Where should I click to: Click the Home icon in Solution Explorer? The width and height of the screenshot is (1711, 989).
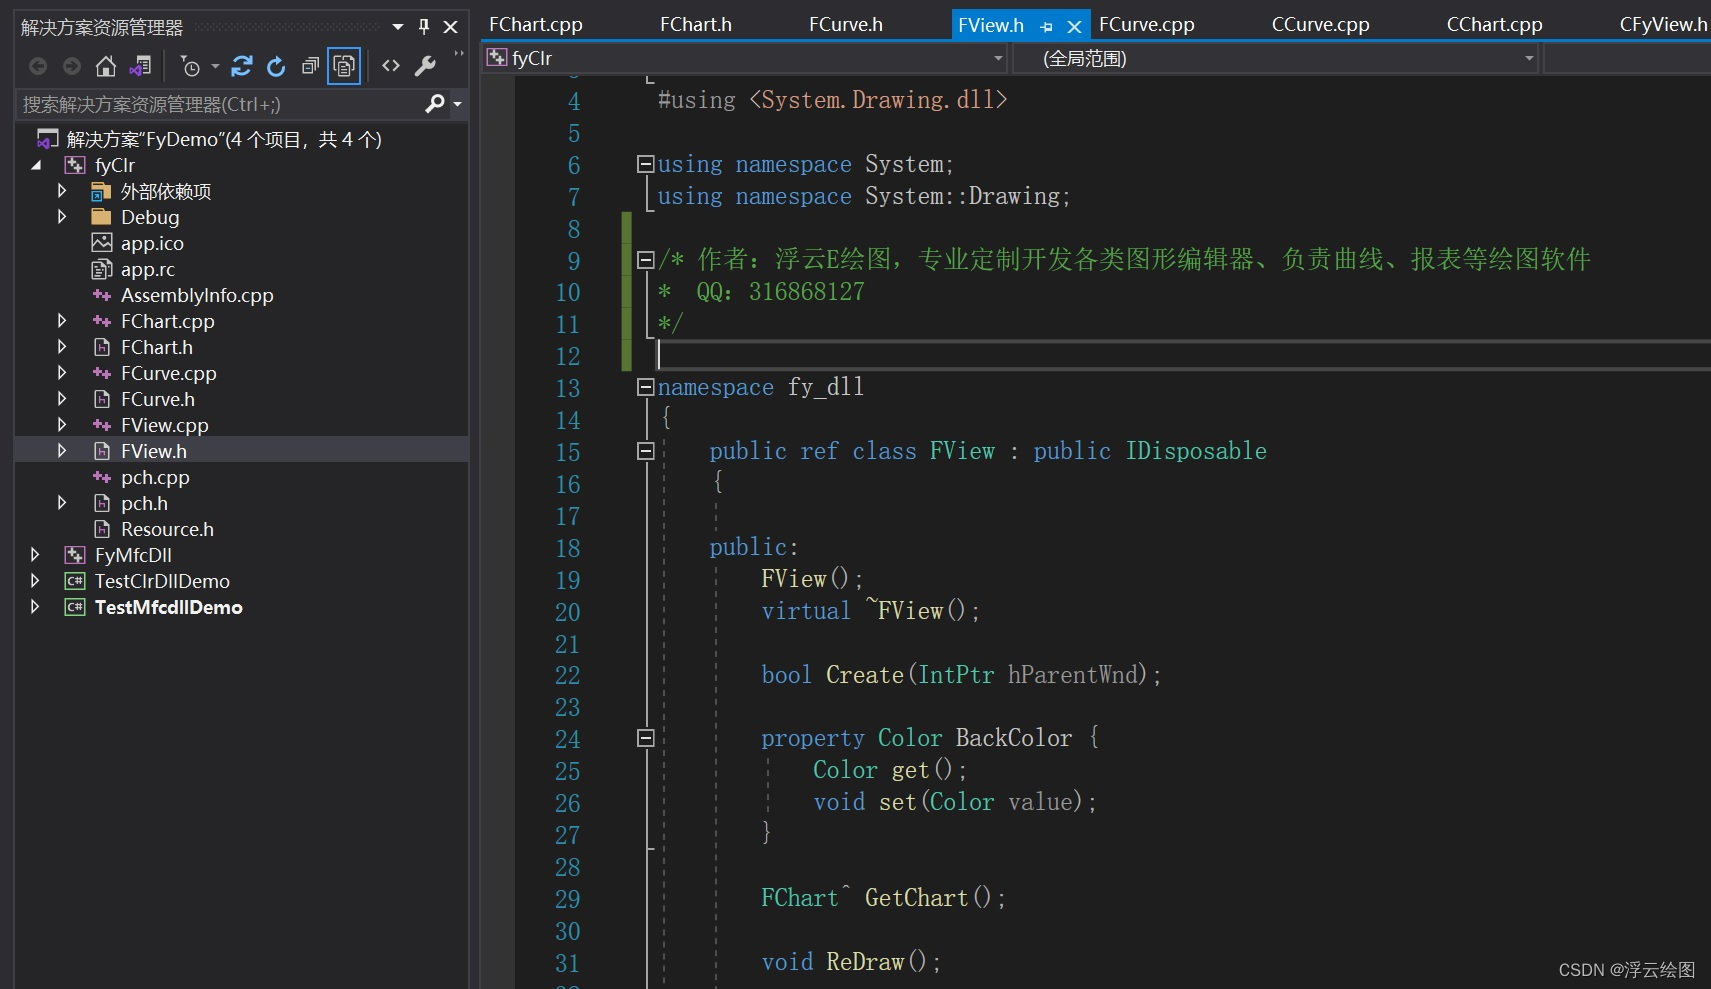tap(106, 66)
